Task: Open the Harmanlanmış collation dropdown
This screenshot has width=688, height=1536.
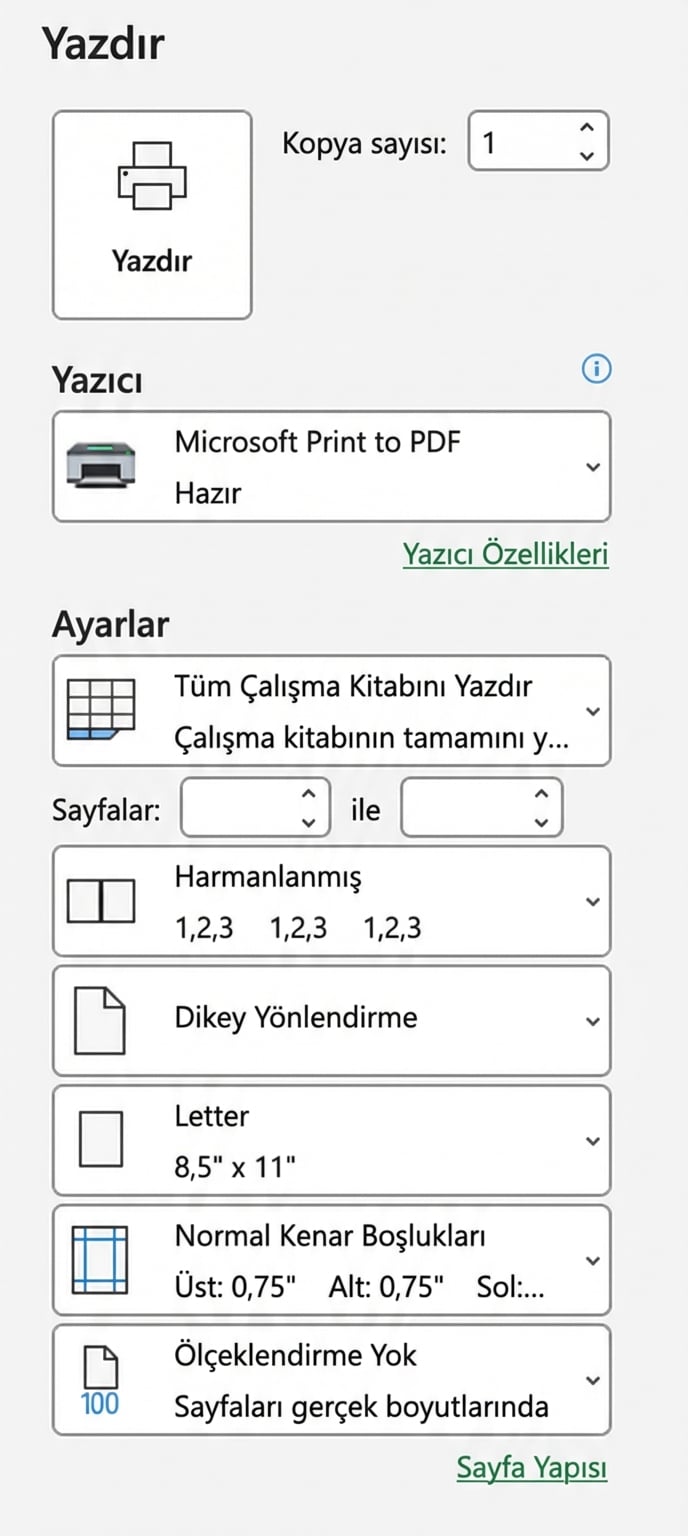Action: 592,900
